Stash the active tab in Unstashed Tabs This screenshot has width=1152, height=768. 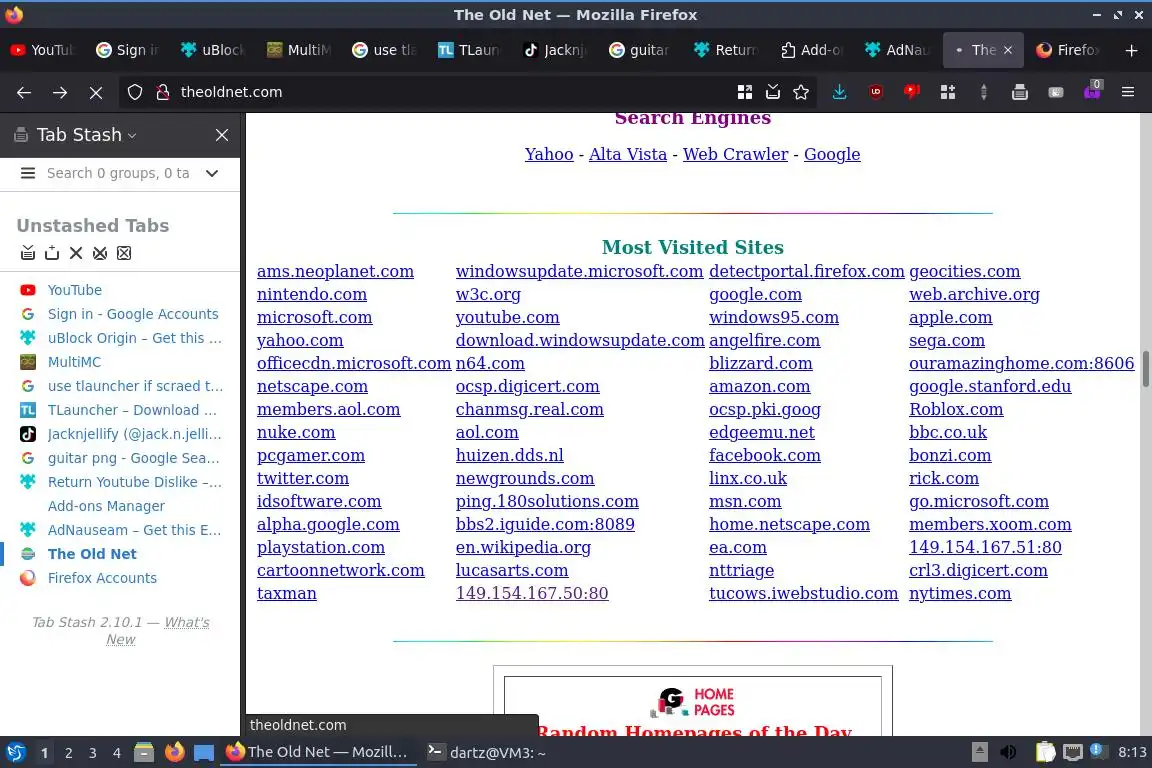[51, 253]
